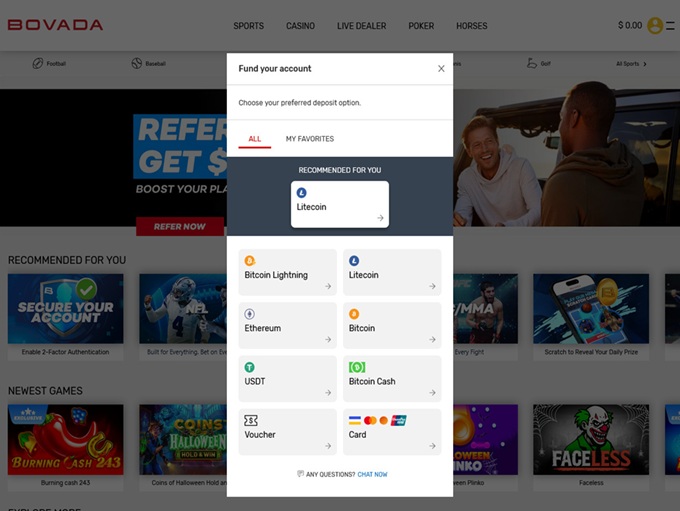This screenshot has width=680, height=511.
Task: Select Card payment option
Action: tap(392, 432)
